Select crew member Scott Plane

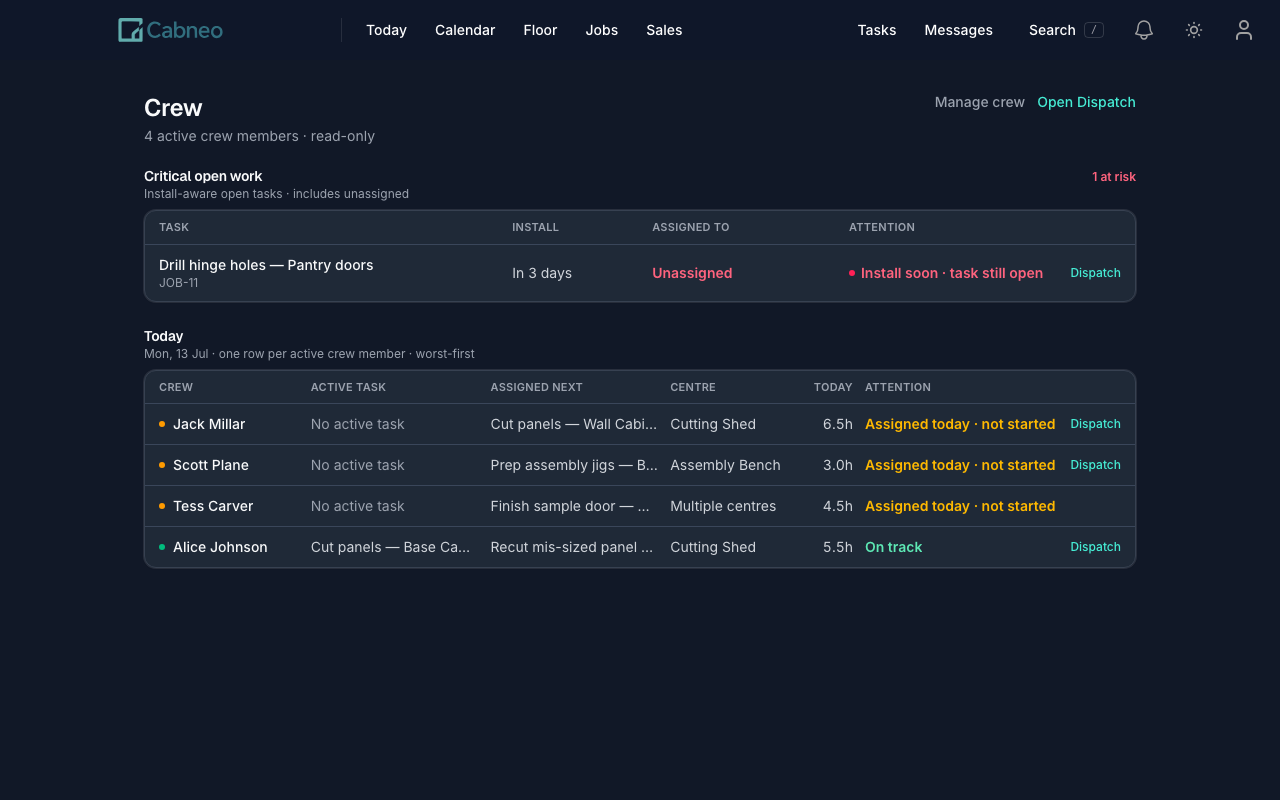coord(211,465)
